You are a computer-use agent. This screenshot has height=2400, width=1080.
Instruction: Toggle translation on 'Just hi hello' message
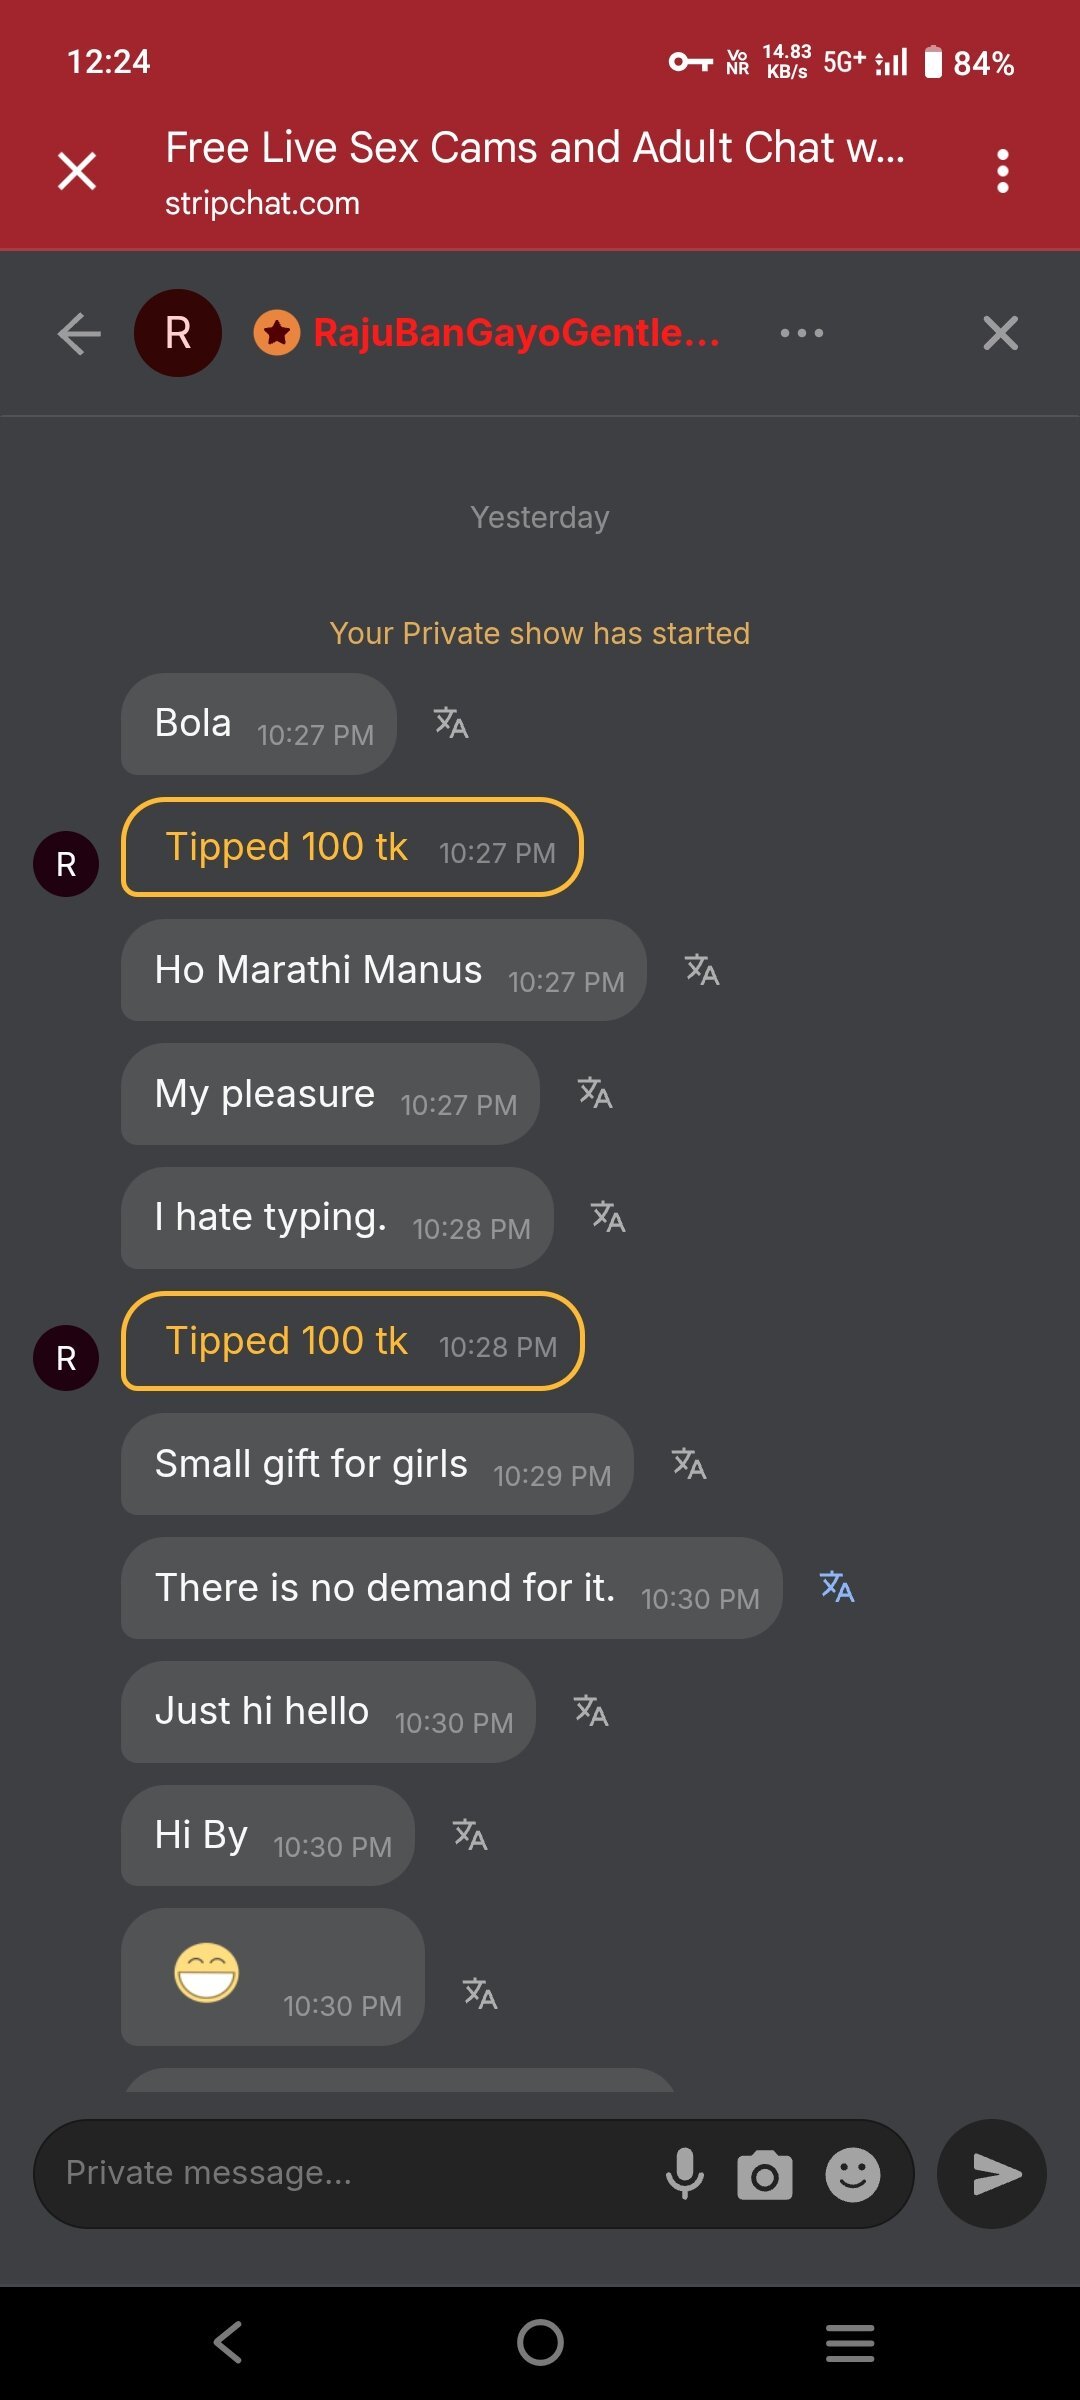591,1711
